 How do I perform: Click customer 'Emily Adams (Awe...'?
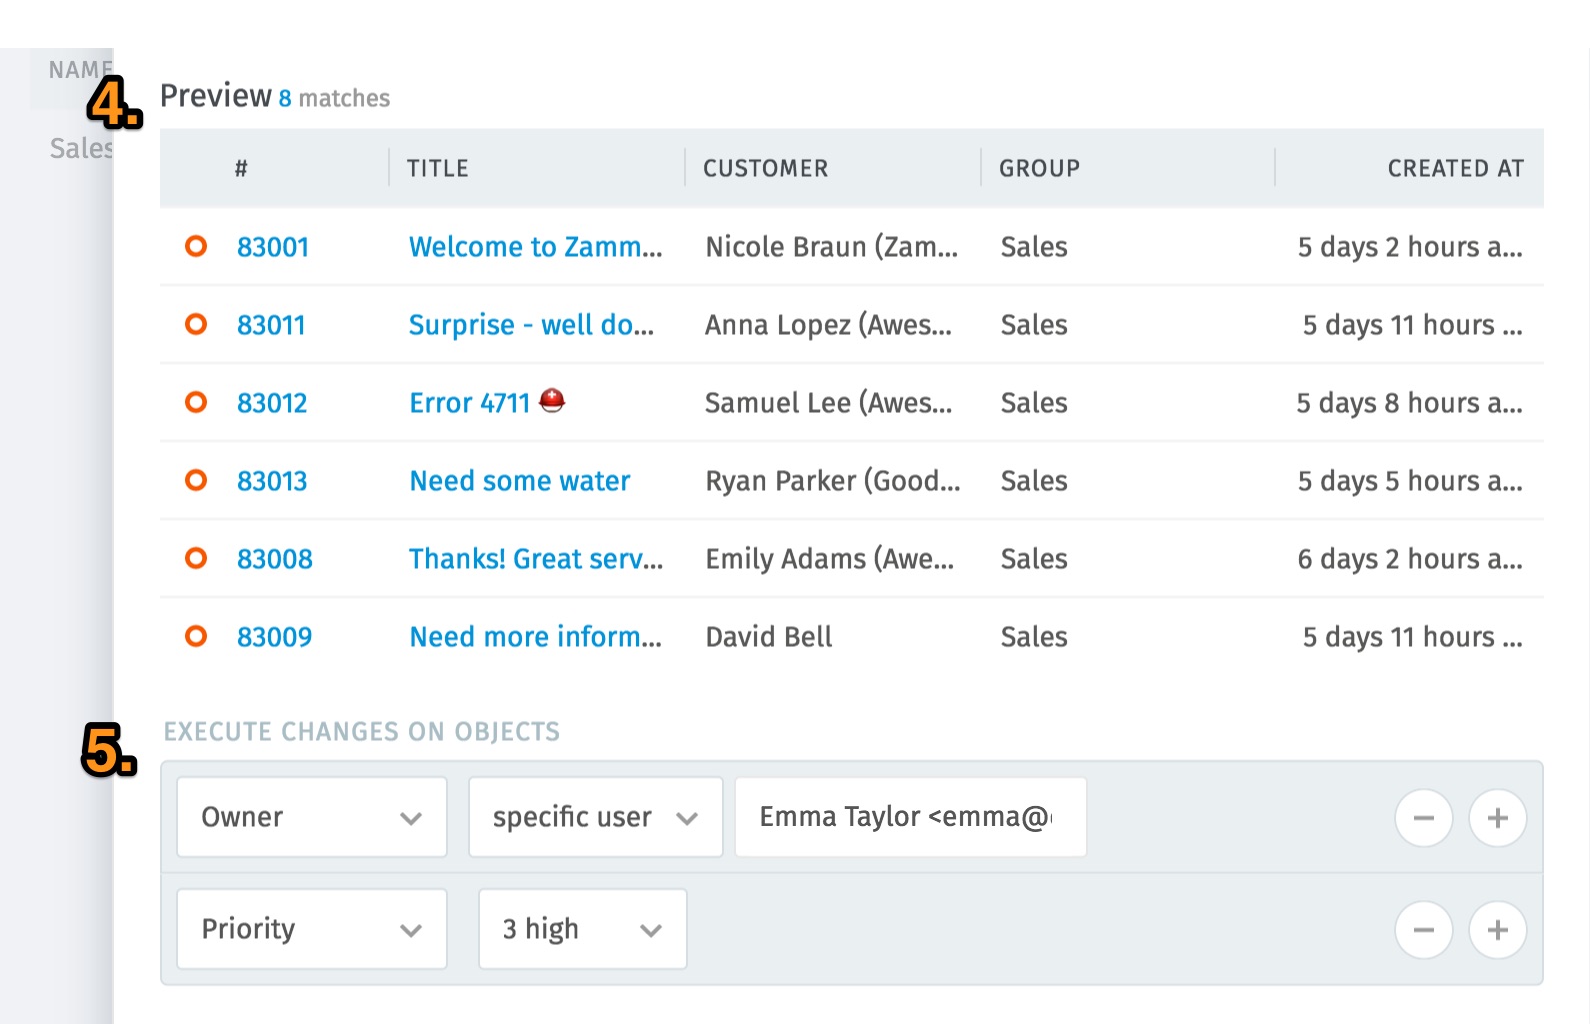[x=830, y=559]
